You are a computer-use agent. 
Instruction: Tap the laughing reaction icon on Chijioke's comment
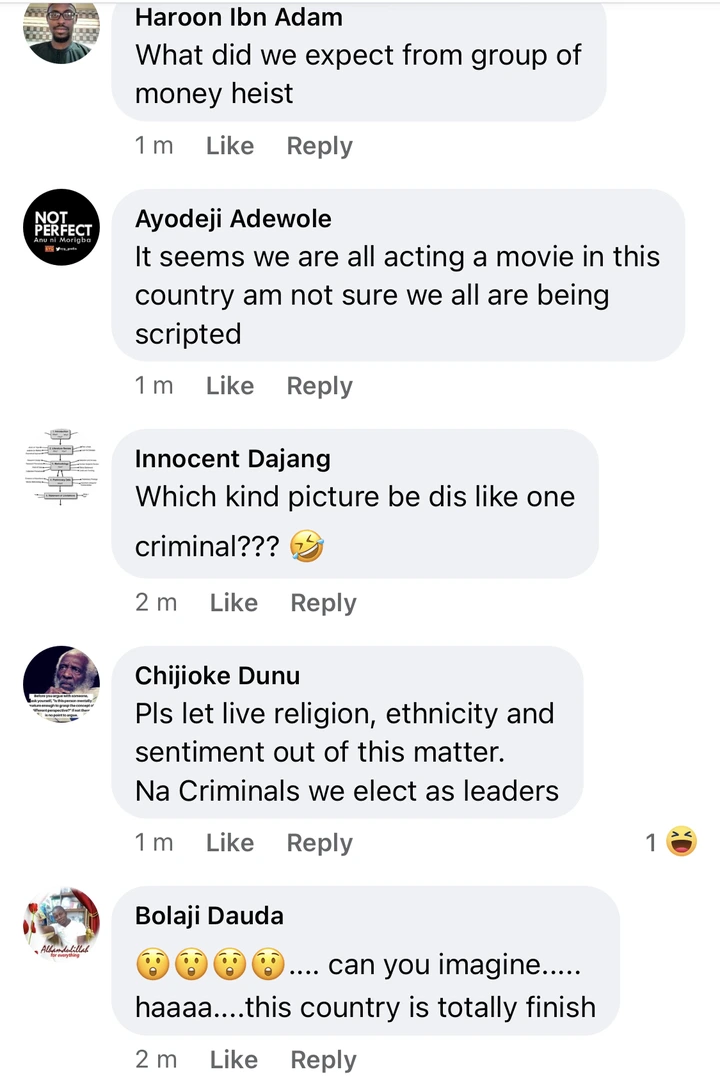pyautogui.click(x=682, y=843)
